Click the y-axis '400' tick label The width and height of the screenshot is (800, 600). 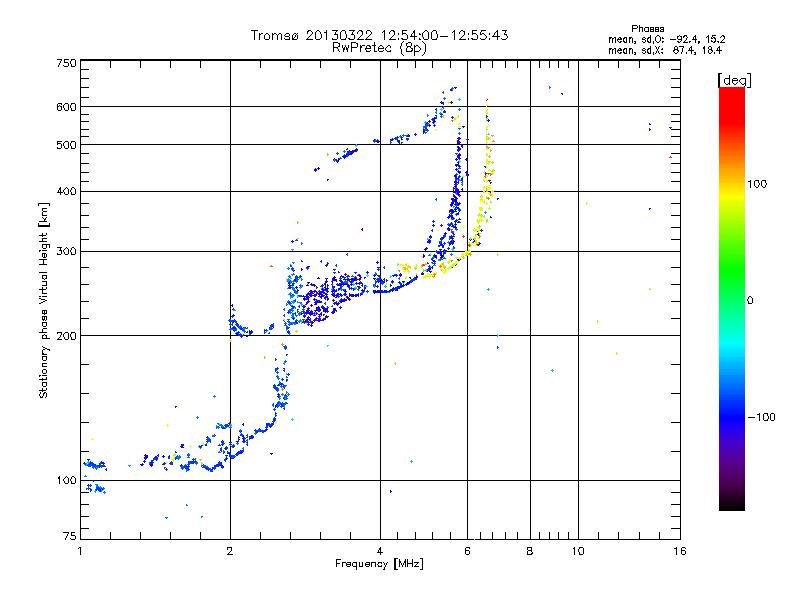coord(66,192)
